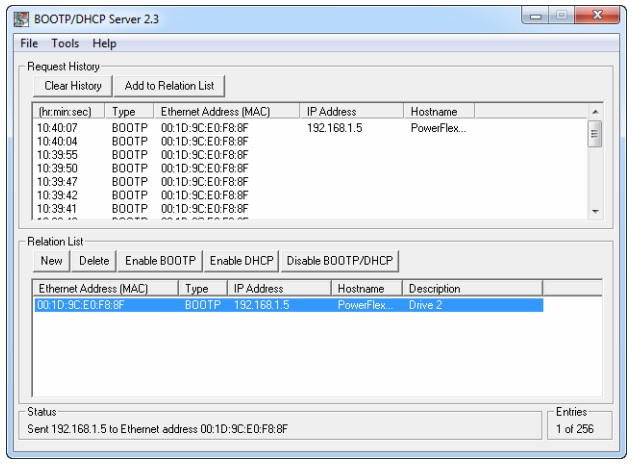Screen dimensions: 632x465
Task: Click the BOOTP/DHCP Server app icon in title bar
Action: pos(21,19)
